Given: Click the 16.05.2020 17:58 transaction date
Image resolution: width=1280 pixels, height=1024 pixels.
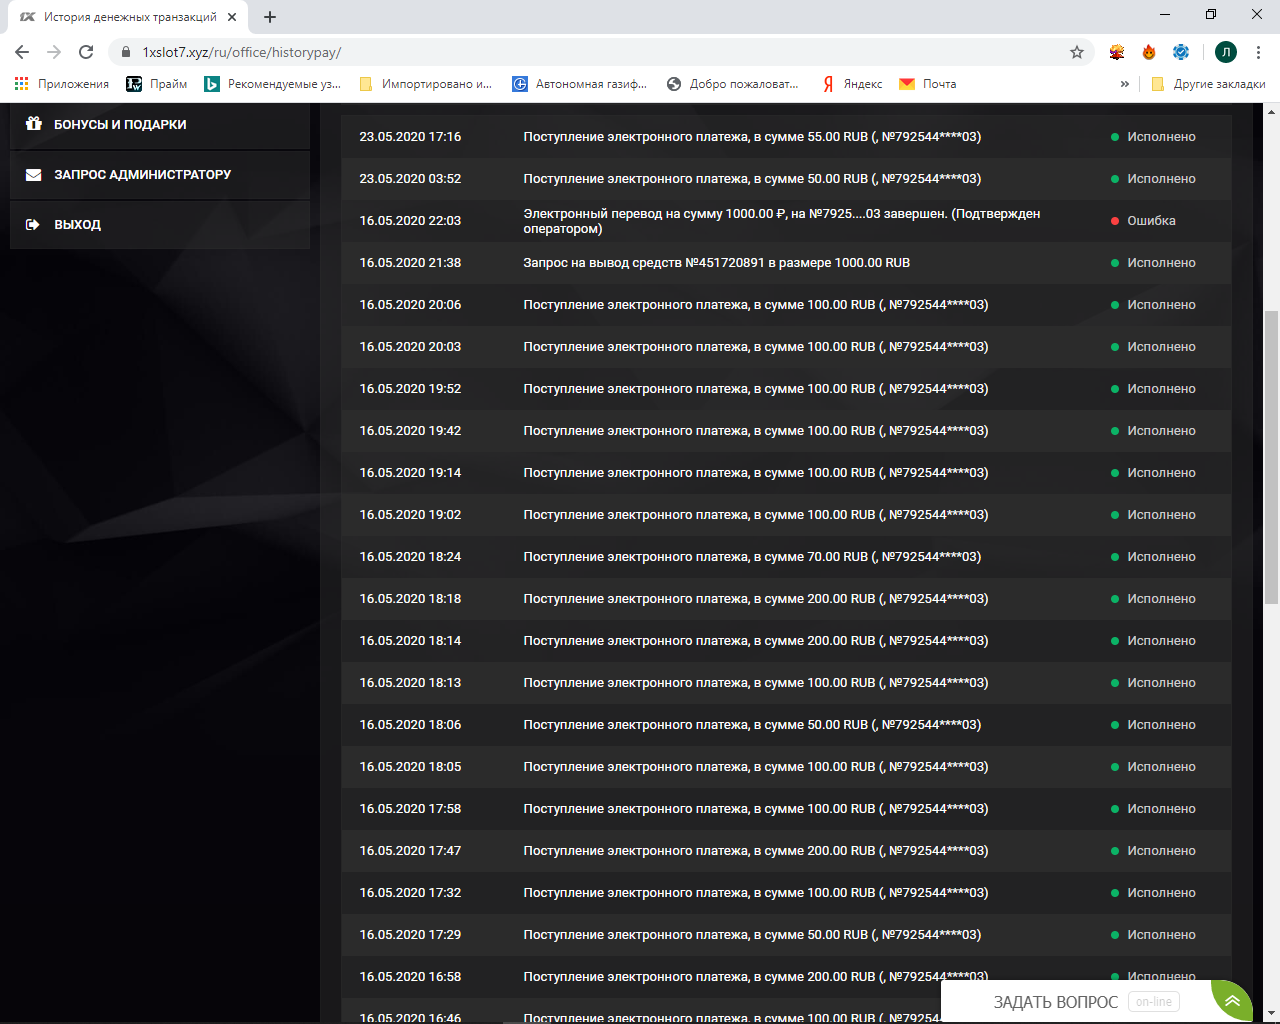Looking at the screenshot, I should click(x=410, y=809).
